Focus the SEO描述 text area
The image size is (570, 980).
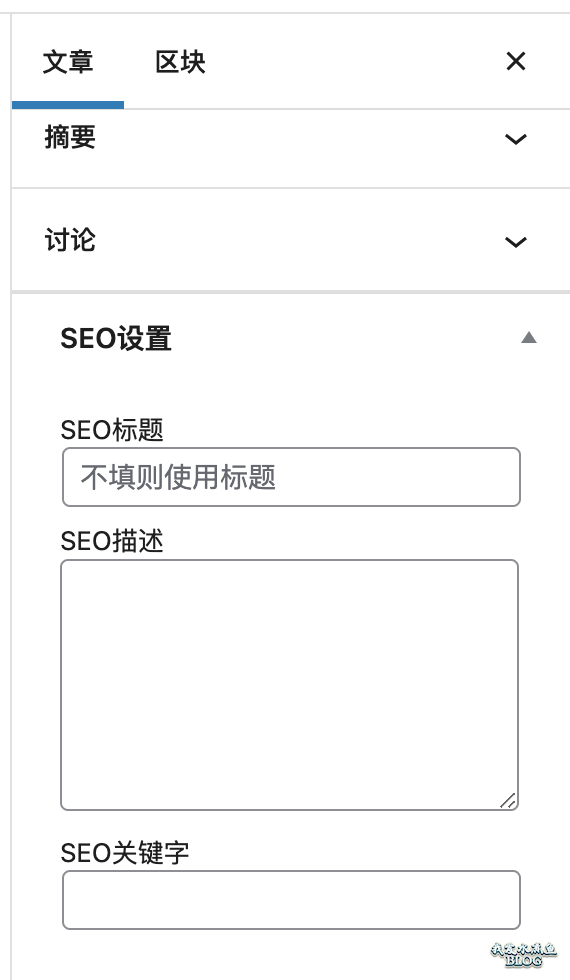click(290, 685)
